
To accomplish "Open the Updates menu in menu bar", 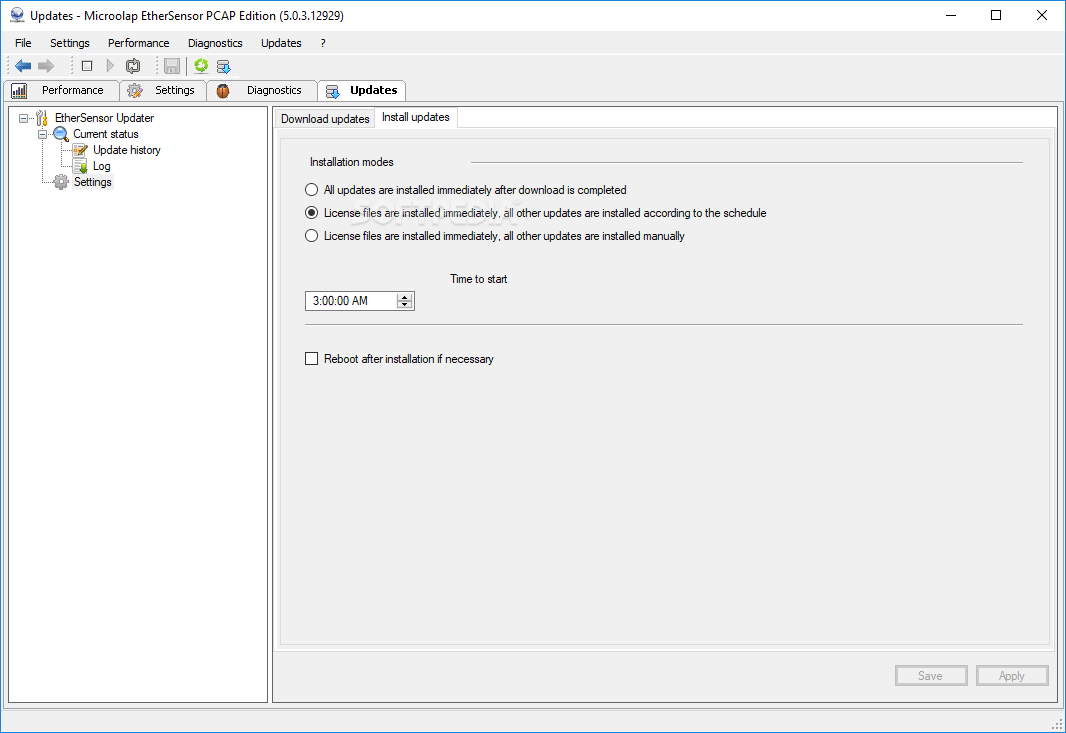I will [x=281, y=43].
